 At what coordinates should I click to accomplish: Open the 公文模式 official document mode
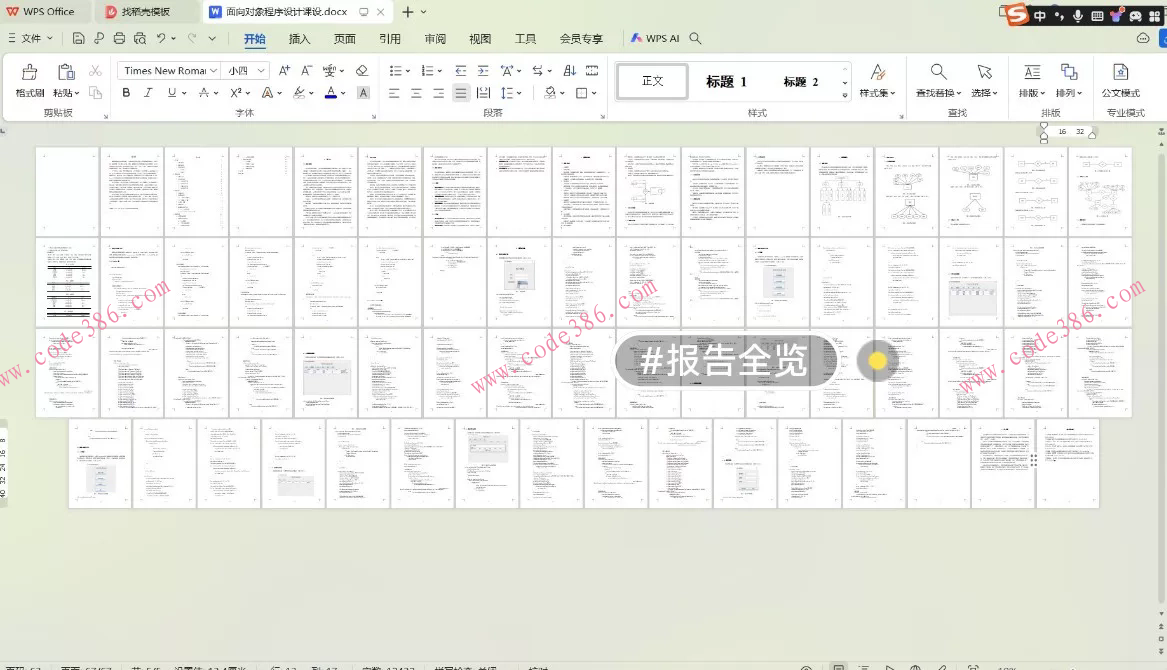[1120, 79]
